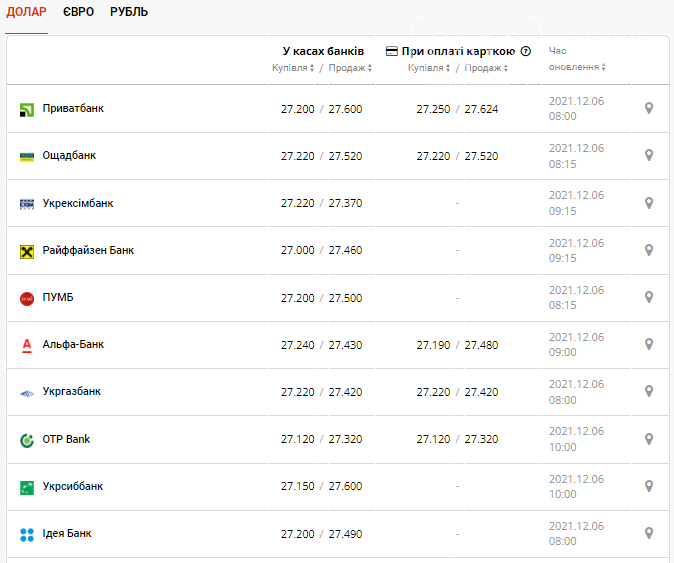Open the ПУМБ location marker
Viewport: 674px width, 563px height.
(649, 297)
